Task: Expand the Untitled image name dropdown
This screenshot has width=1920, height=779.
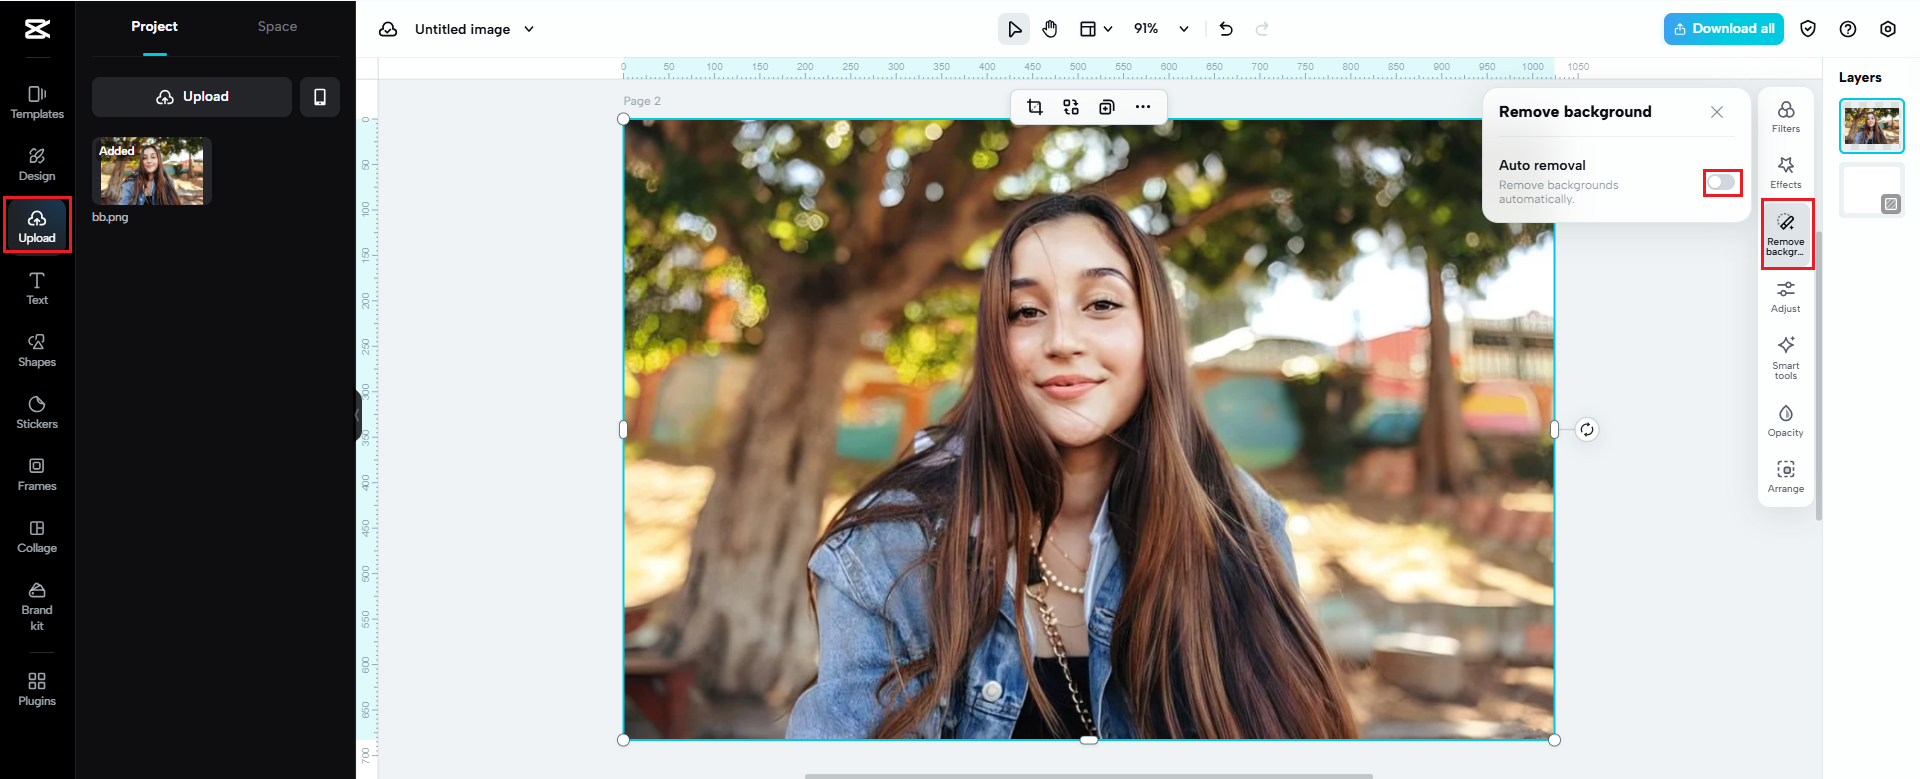Action: 529,29
